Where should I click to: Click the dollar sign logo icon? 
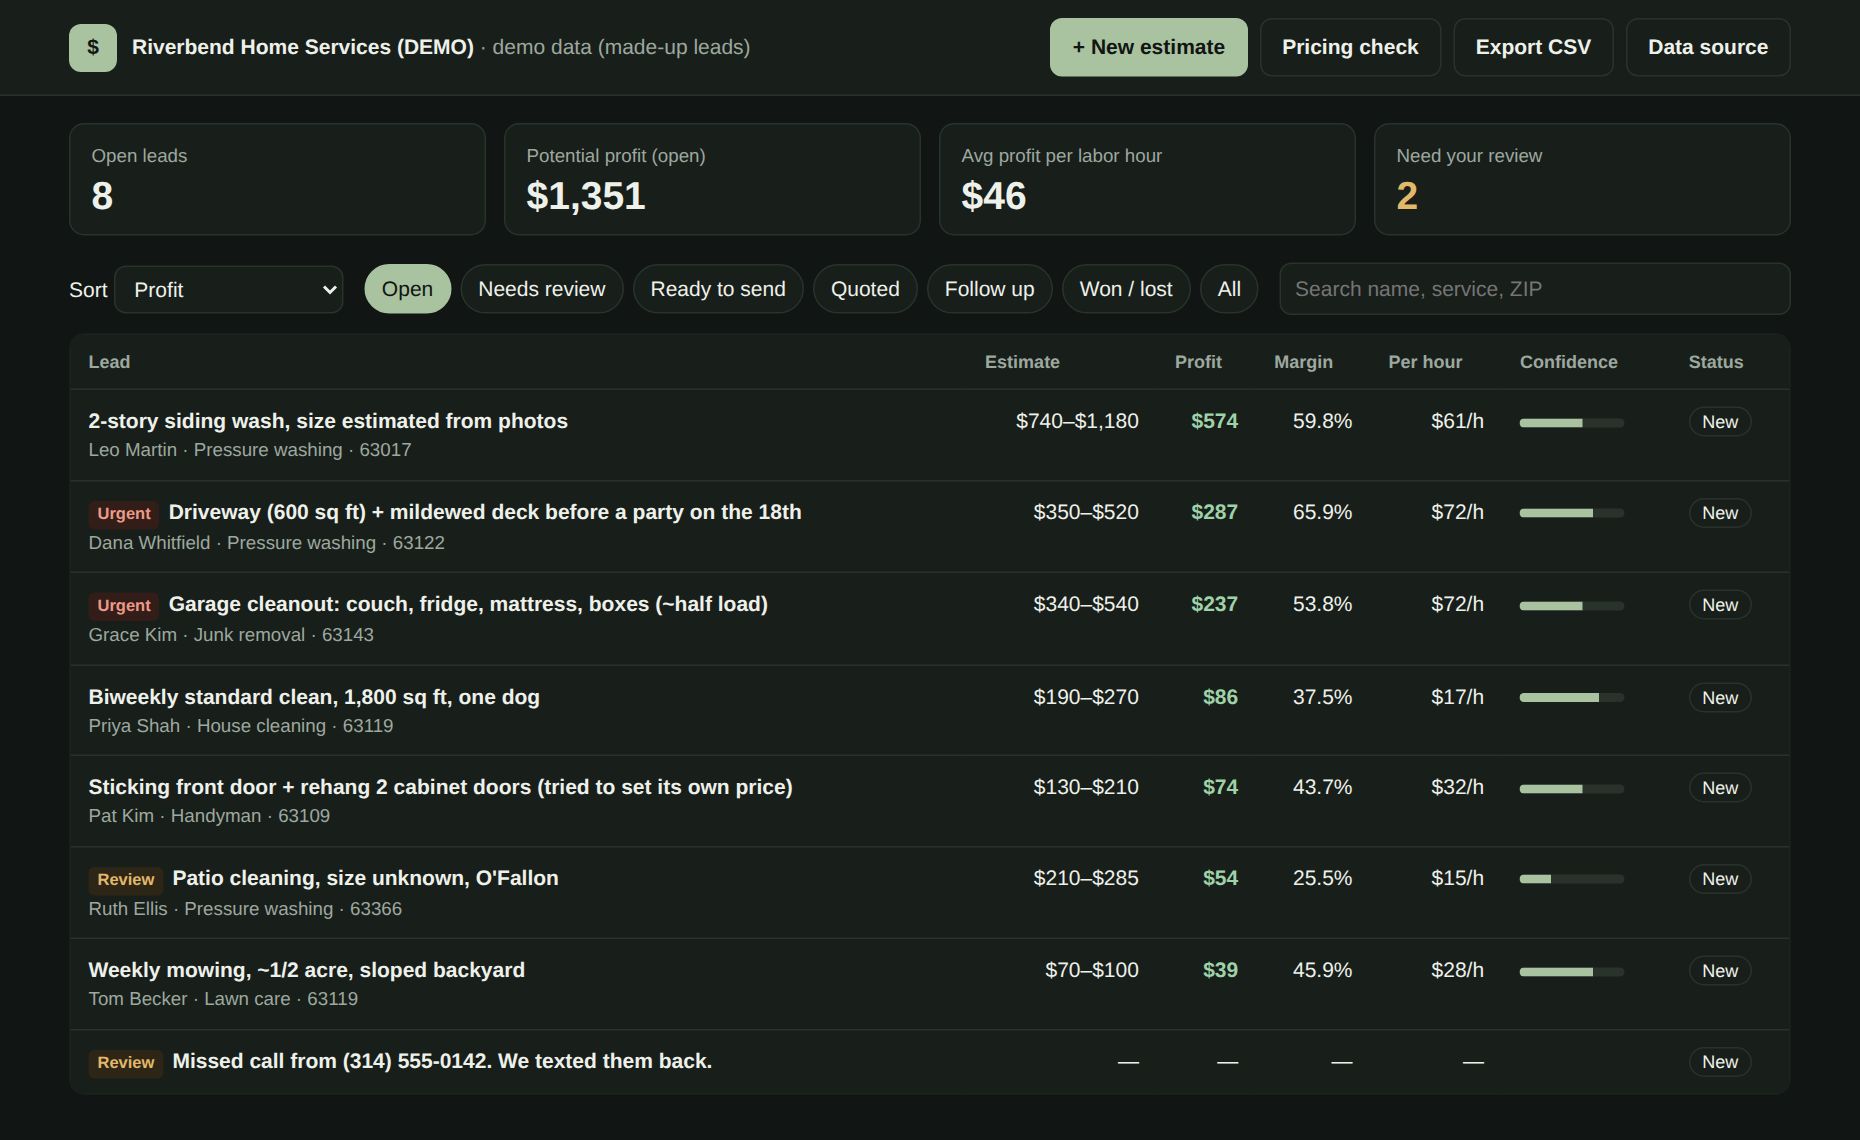[x=93, y=48]
